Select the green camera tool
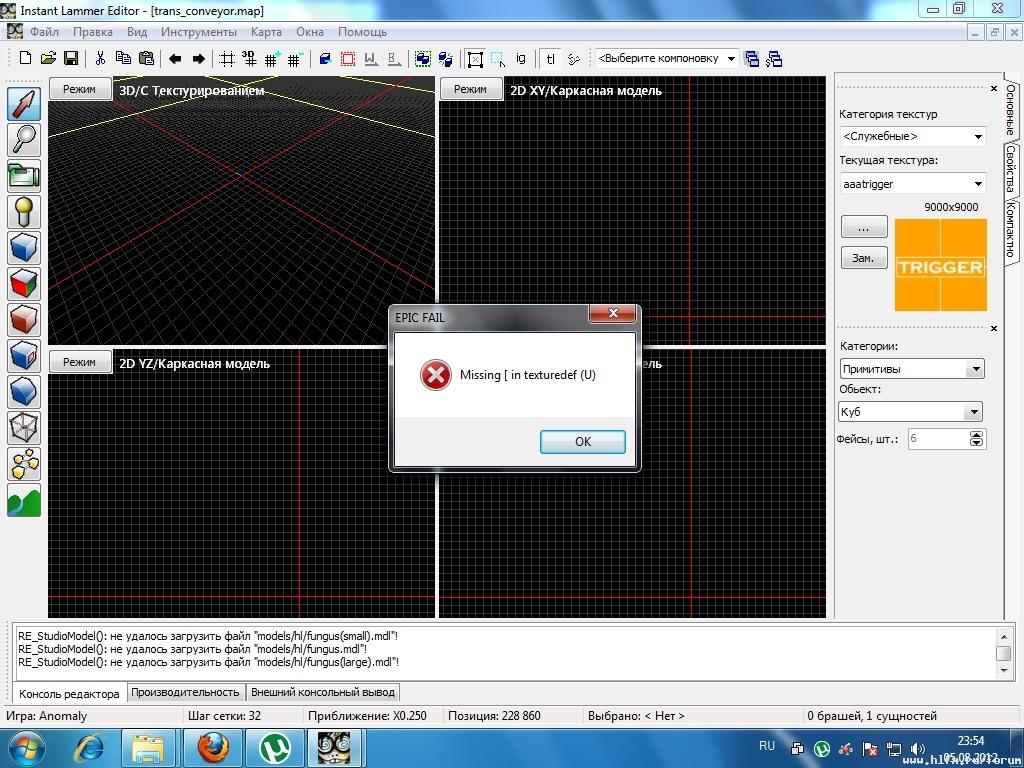 [24, 176]
